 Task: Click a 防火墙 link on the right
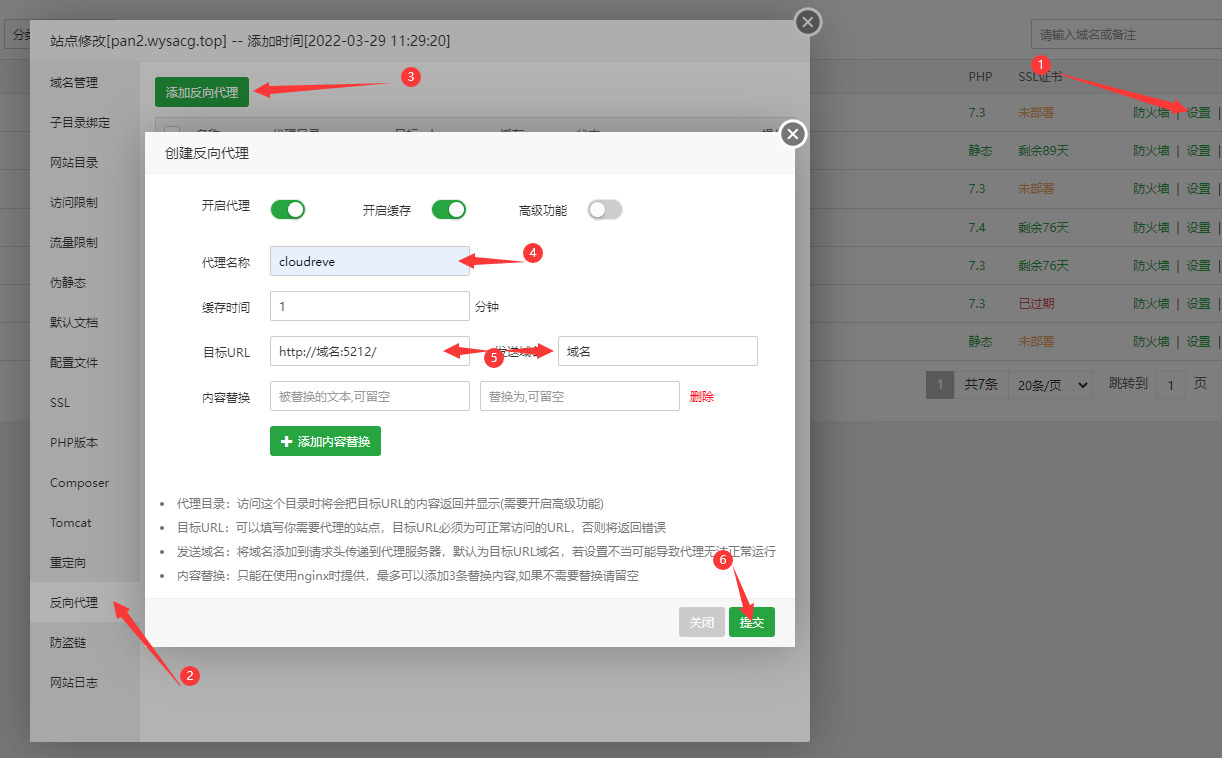tap(1151, 112)
